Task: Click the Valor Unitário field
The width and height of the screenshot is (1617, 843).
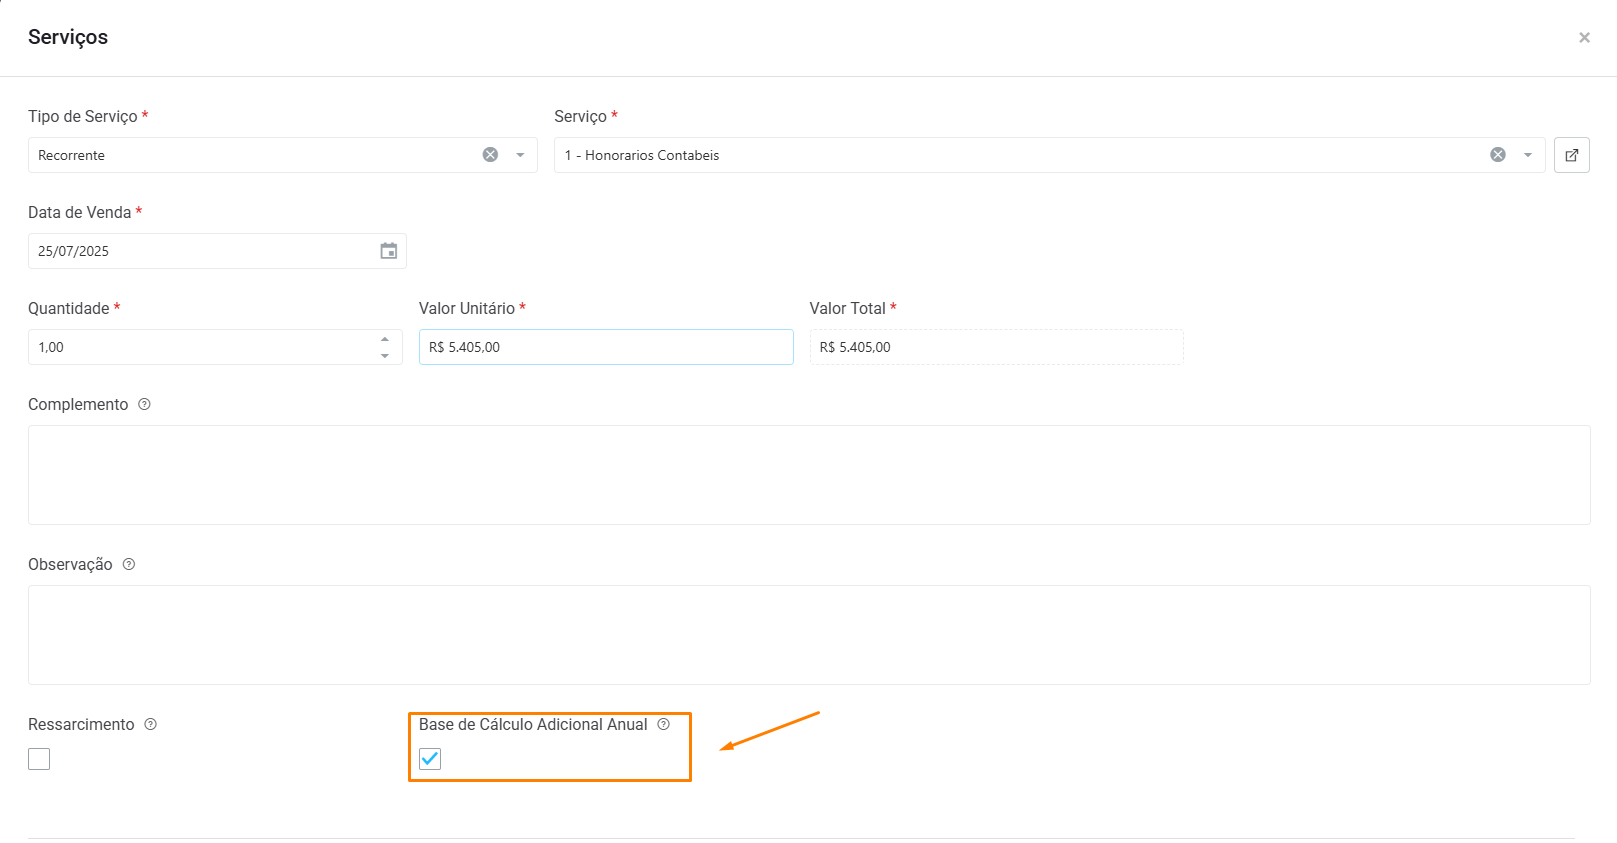Action: 605,347
